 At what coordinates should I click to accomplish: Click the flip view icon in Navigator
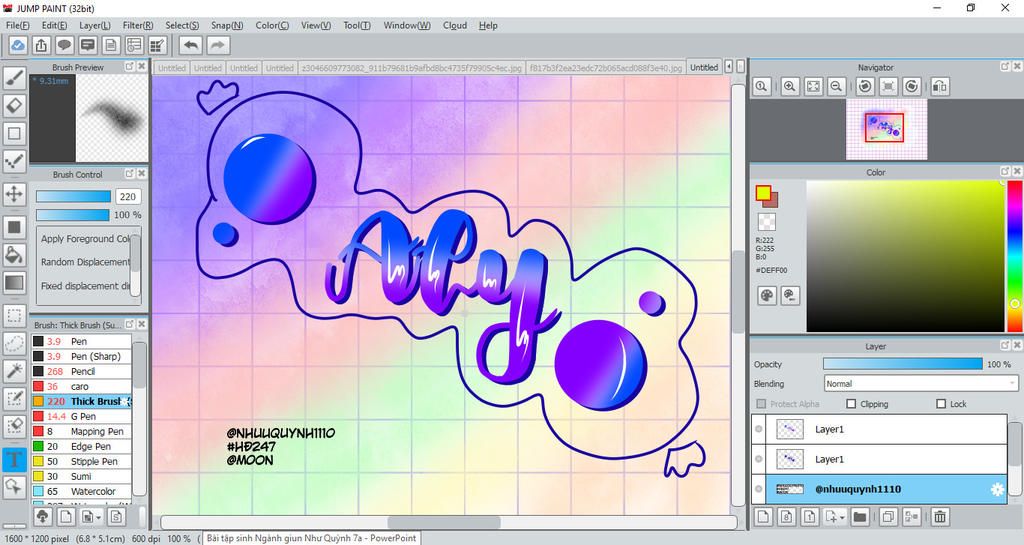click(940, 86)
